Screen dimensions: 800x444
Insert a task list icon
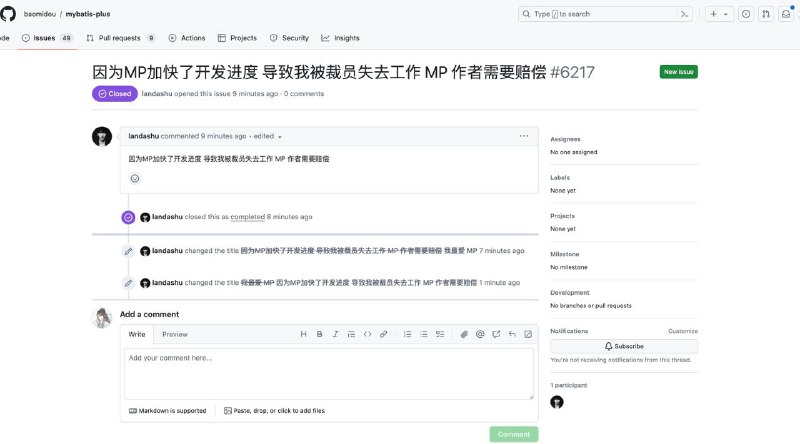(440, 334)
